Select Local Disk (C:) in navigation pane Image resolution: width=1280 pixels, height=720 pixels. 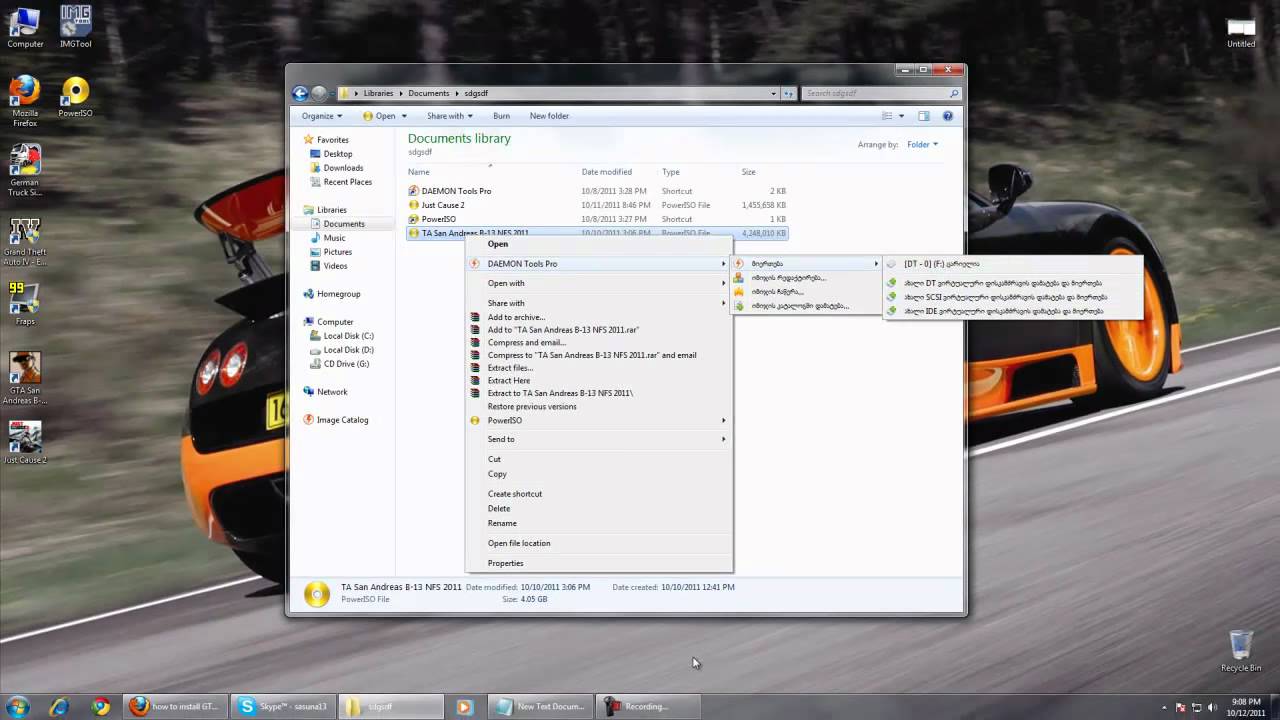point(348,336)
